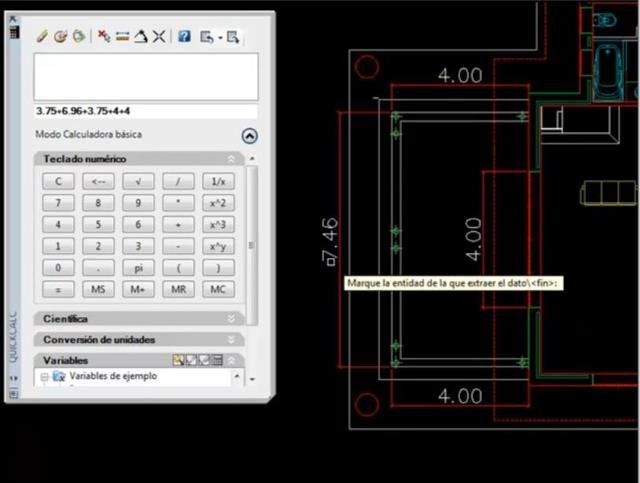Viewport: 640px width, 483px height.
Task: Click the number 1 key
Action: (x=58, y=246)
